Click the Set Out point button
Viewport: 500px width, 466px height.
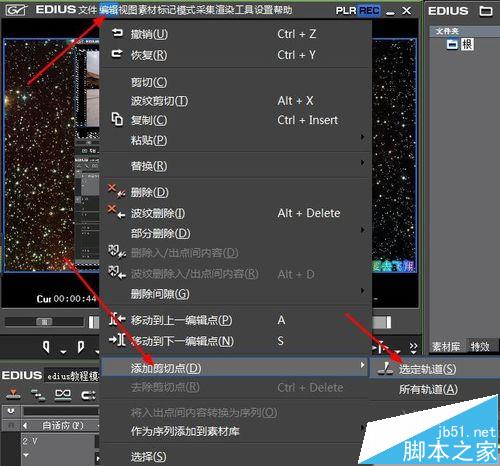click(x=80, y=347)
